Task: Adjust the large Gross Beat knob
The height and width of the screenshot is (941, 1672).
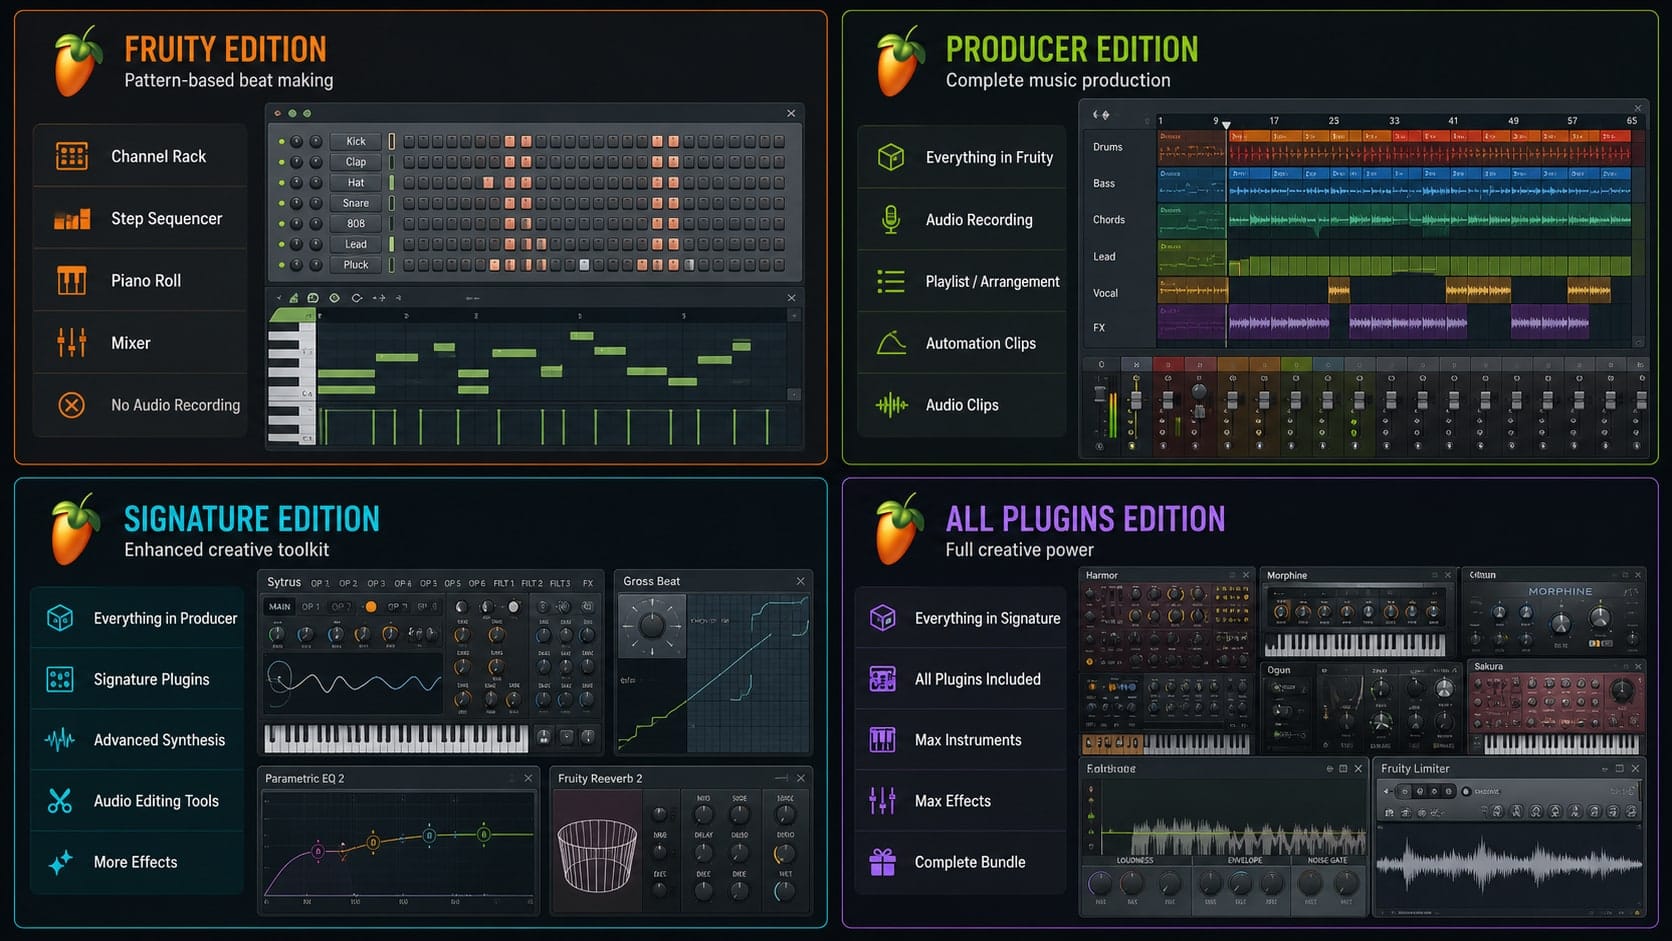Action: (651, 626)
